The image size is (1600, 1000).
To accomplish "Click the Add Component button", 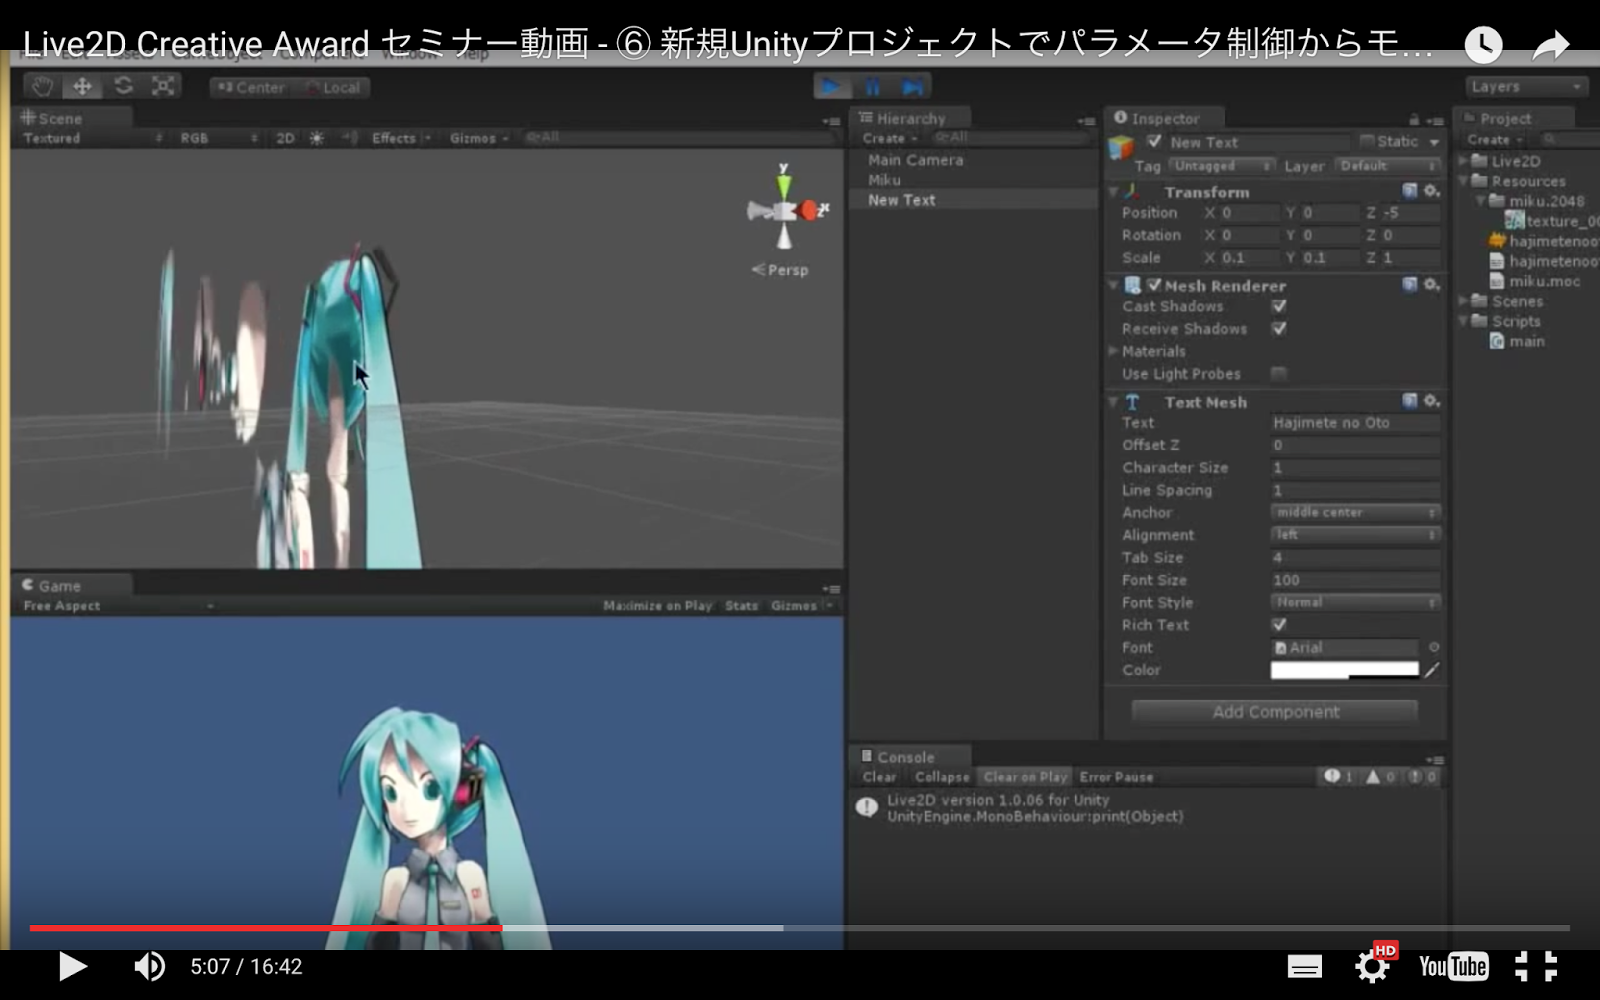I will coord(1275,712).
